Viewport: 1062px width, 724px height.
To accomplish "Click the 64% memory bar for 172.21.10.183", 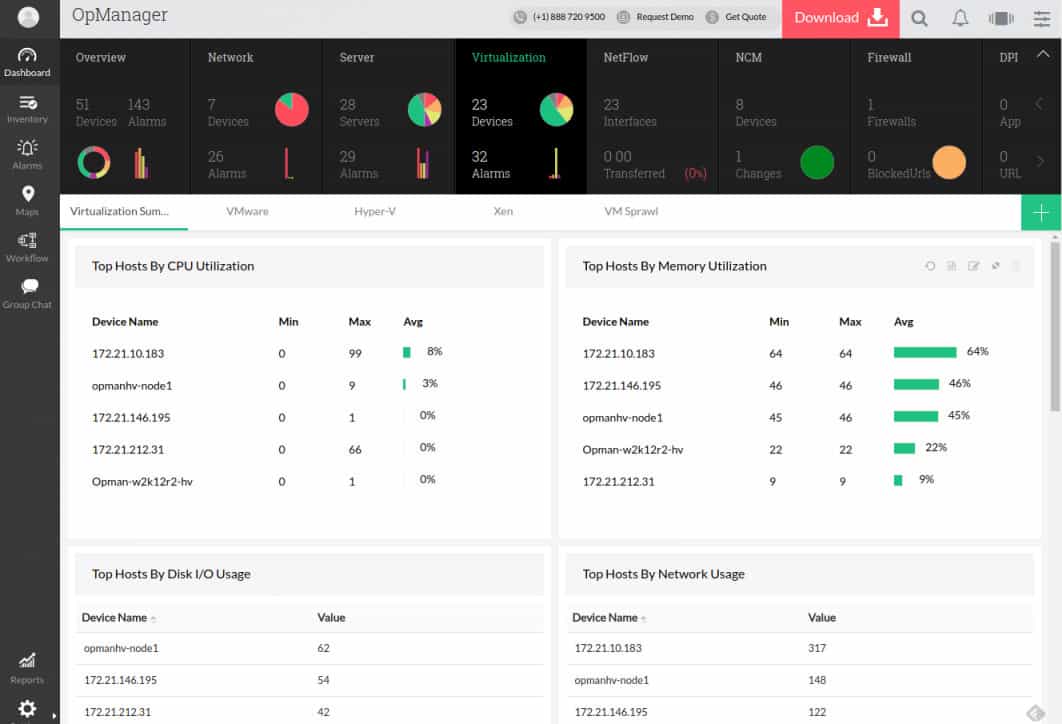I will coord(925,352).
